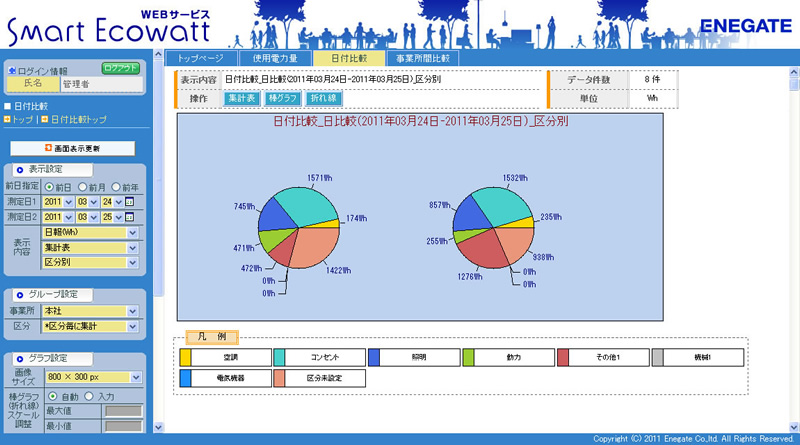Screen dimensions: 800x445
Task: Click the 折れ線 button
Action: tap(323, 98)
